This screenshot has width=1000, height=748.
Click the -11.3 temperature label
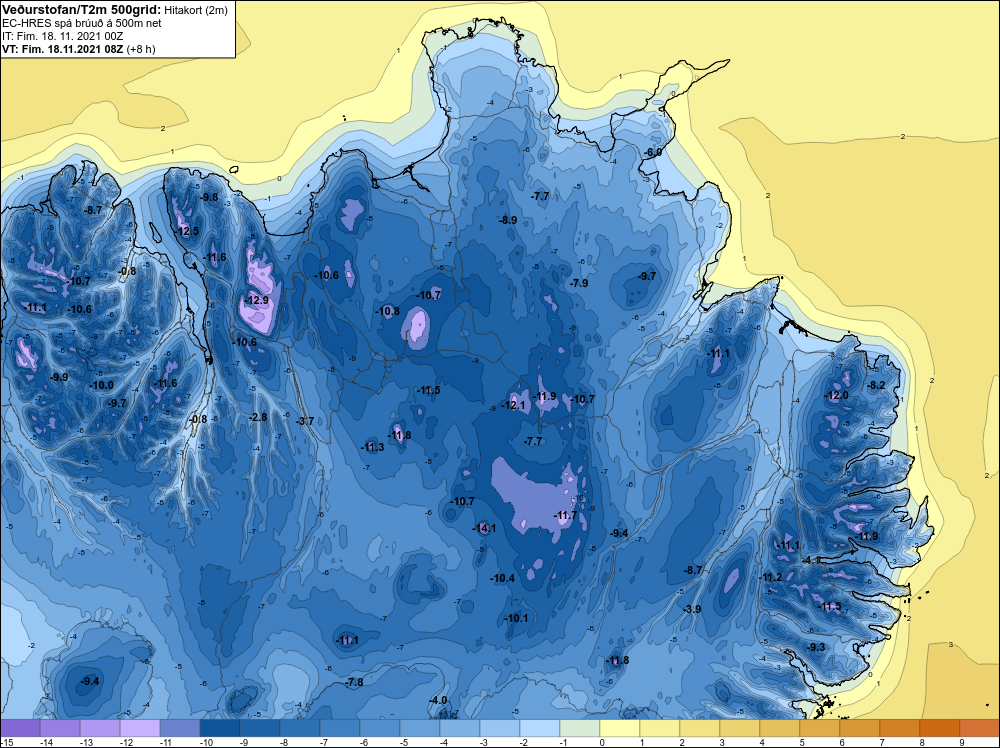point(372,447)
